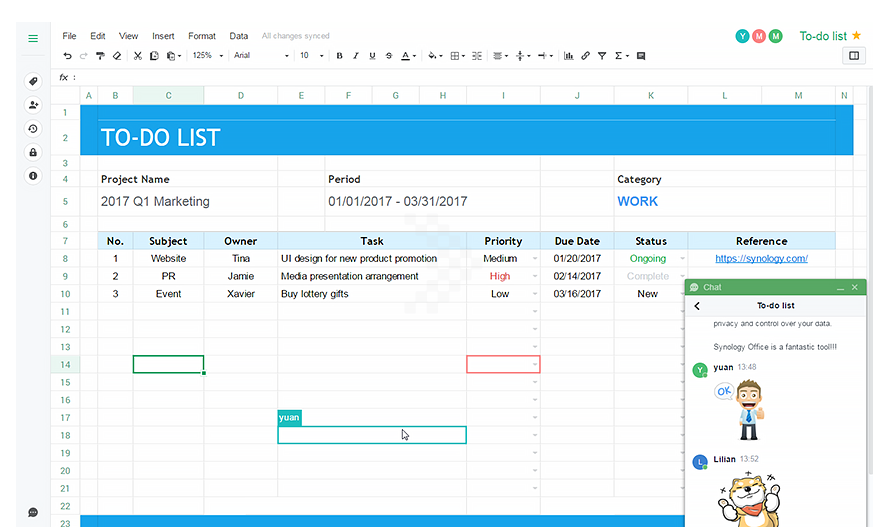Open the fill color picker
Screen dimensions: 888x527
434,56
